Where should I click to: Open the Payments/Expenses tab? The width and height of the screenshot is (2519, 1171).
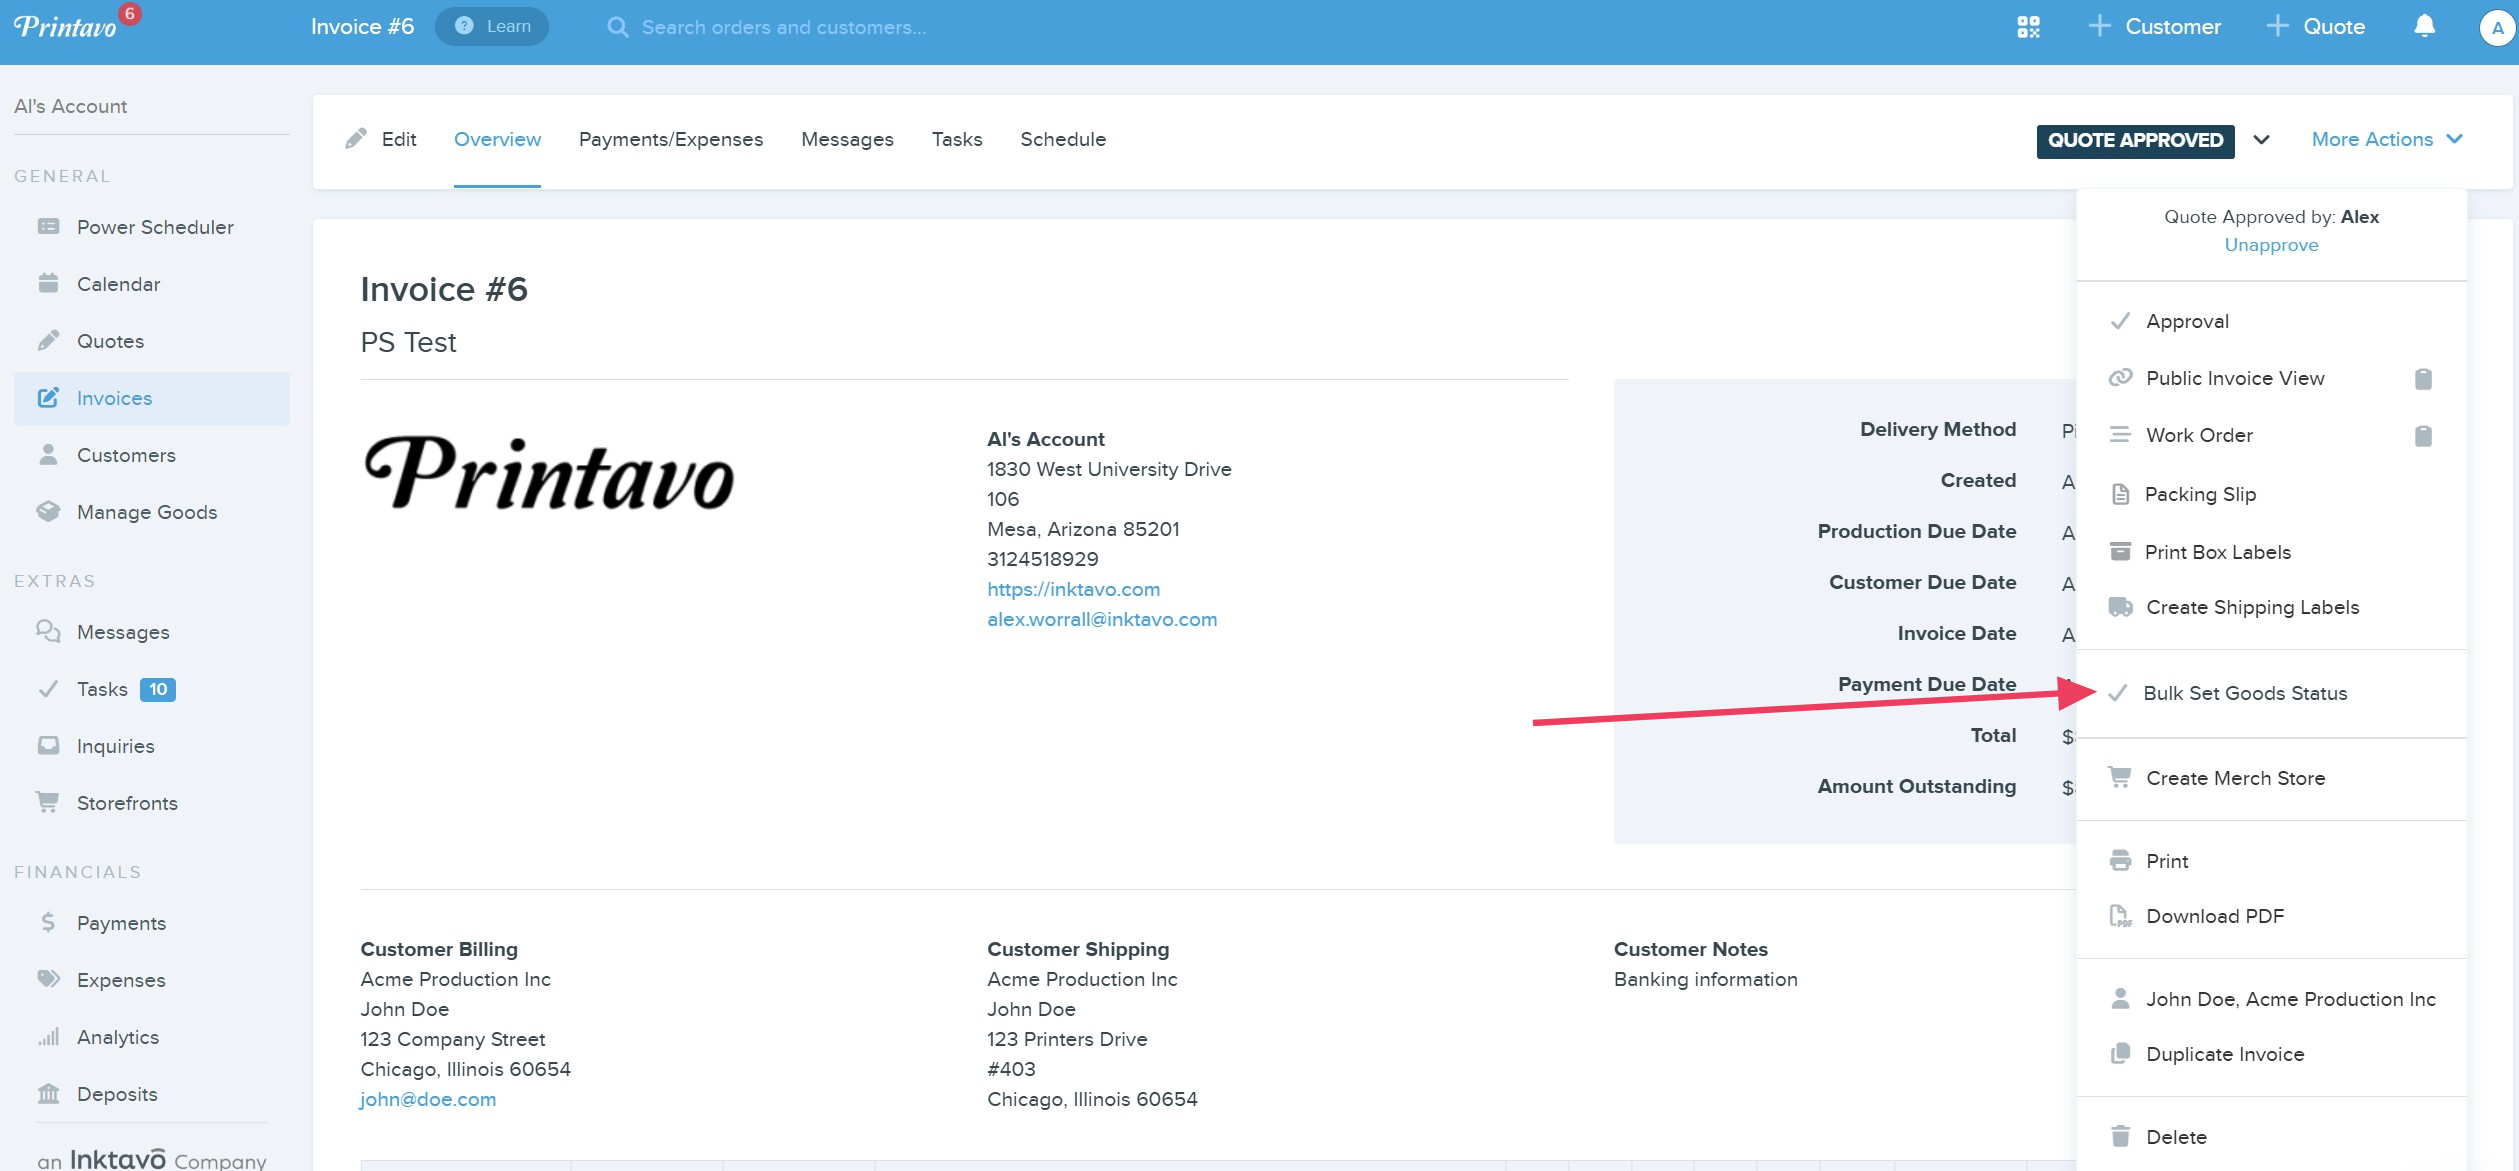[670, 140]
